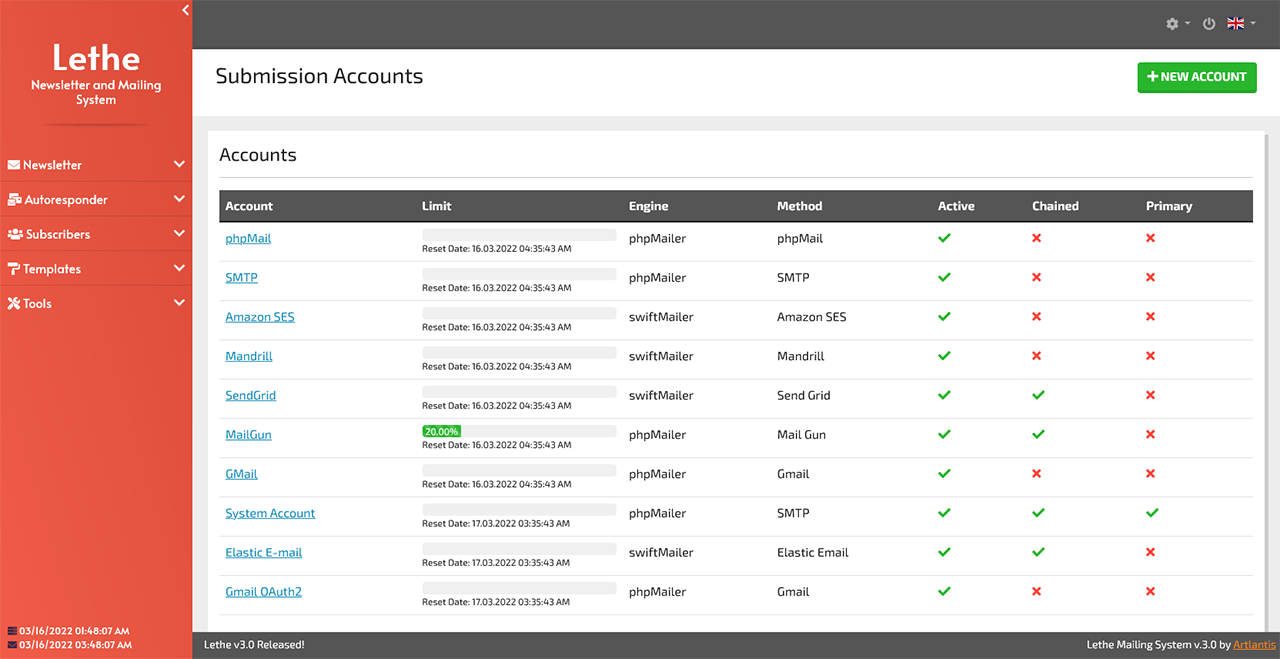Click Elastic E-mail row Chained checkmark
The image size is (1280, 659).
pyautogui.click(x=1038, y=552)
